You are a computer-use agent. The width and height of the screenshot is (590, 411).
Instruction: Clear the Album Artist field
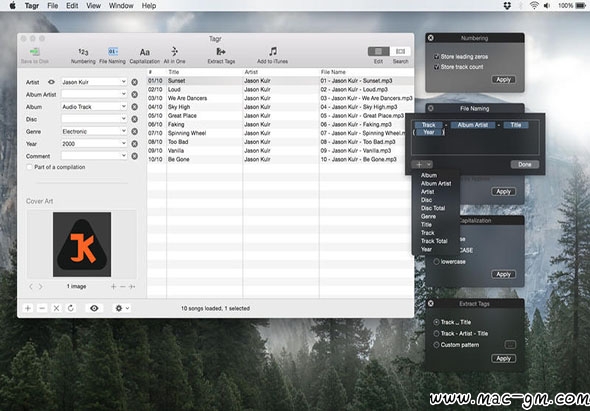coord(134,94)
